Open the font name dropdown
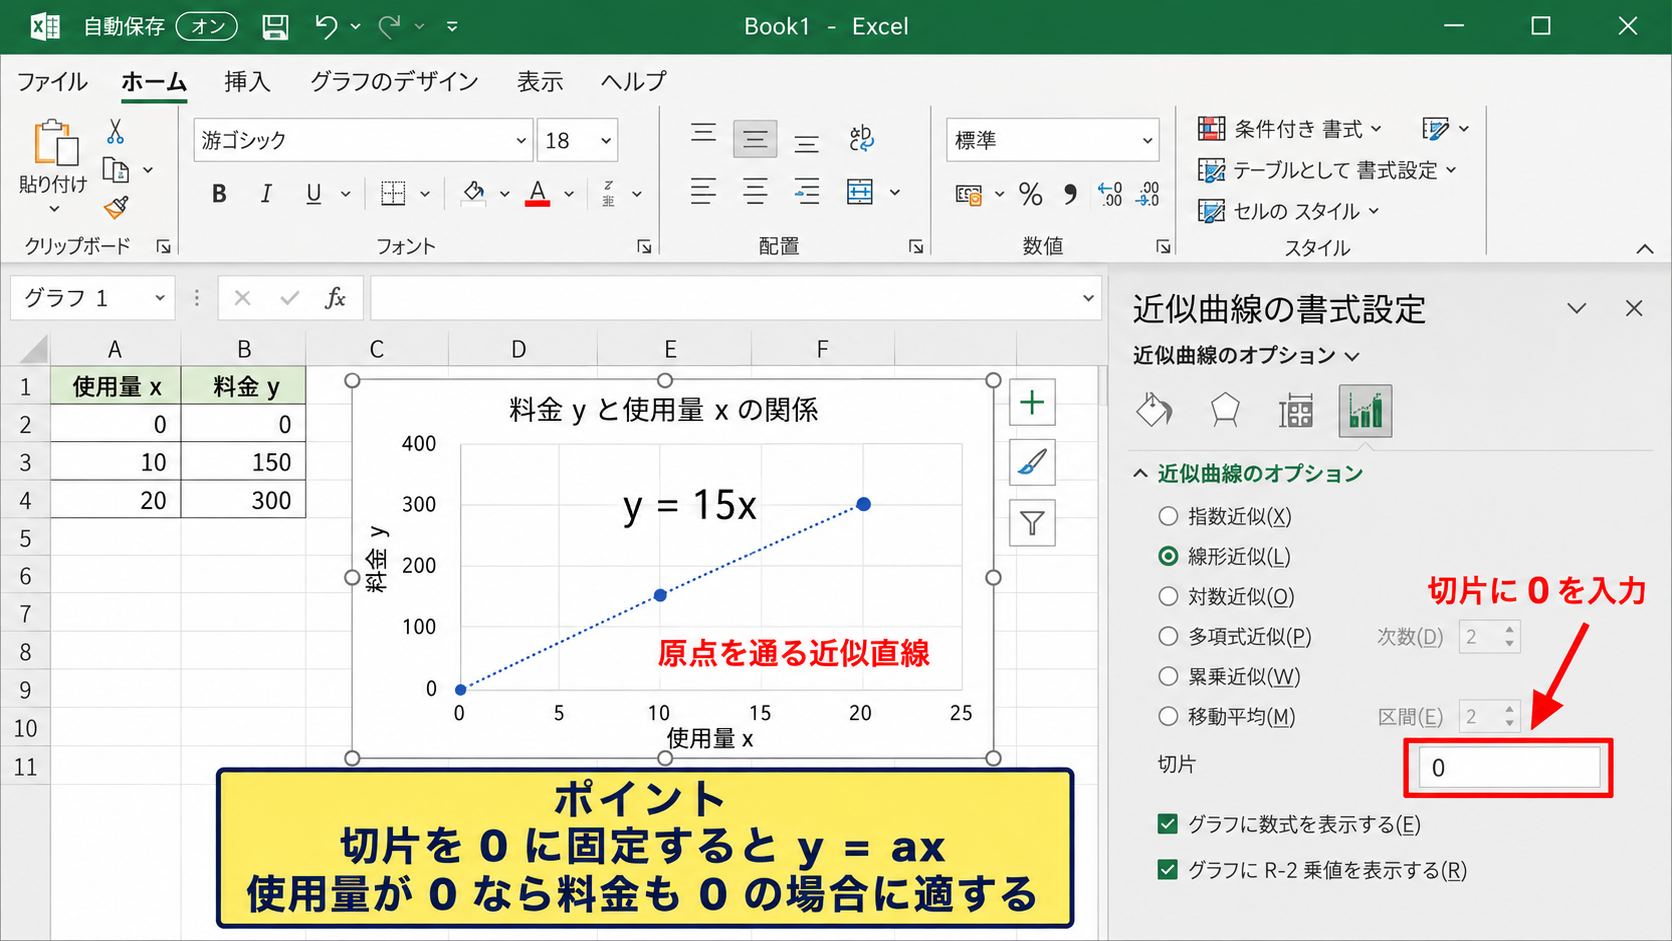The image size is (1672, 941). (521, 141)
